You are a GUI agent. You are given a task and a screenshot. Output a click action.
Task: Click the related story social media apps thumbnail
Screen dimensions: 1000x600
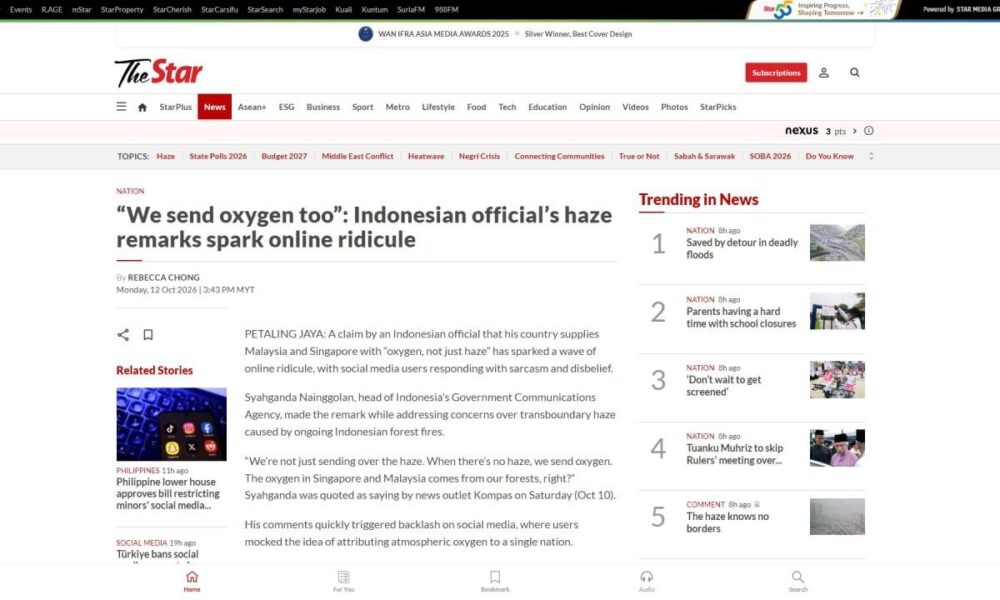pos(171,424)
